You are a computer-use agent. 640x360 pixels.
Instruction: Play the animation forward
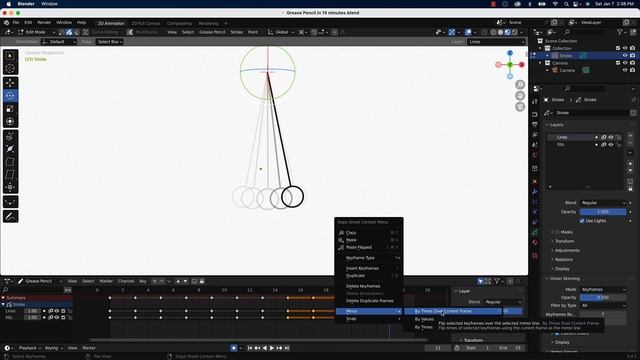(x=272, y=348)
